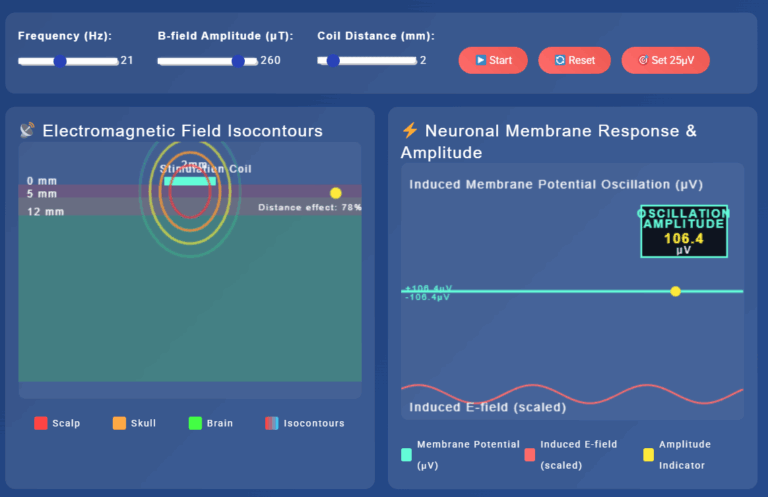Click the Isocontours gradient legend swatch
The width and height of the screenshot is (768, 497).
pyautogui.click(x=272, y=423)
